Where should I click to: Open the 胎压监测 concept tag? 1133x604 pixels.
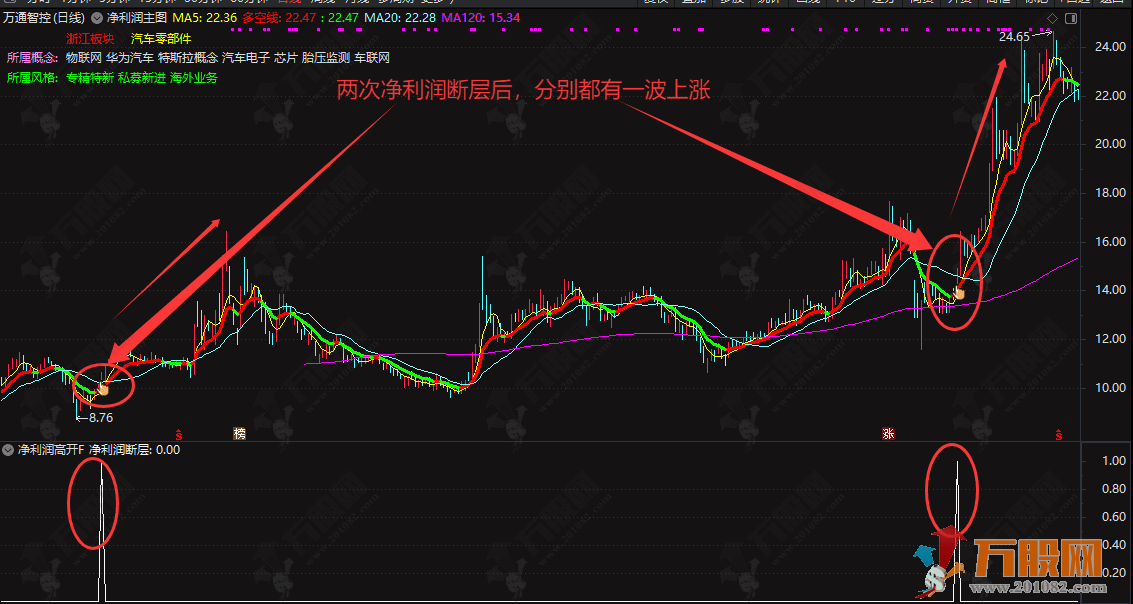[326, 57]
